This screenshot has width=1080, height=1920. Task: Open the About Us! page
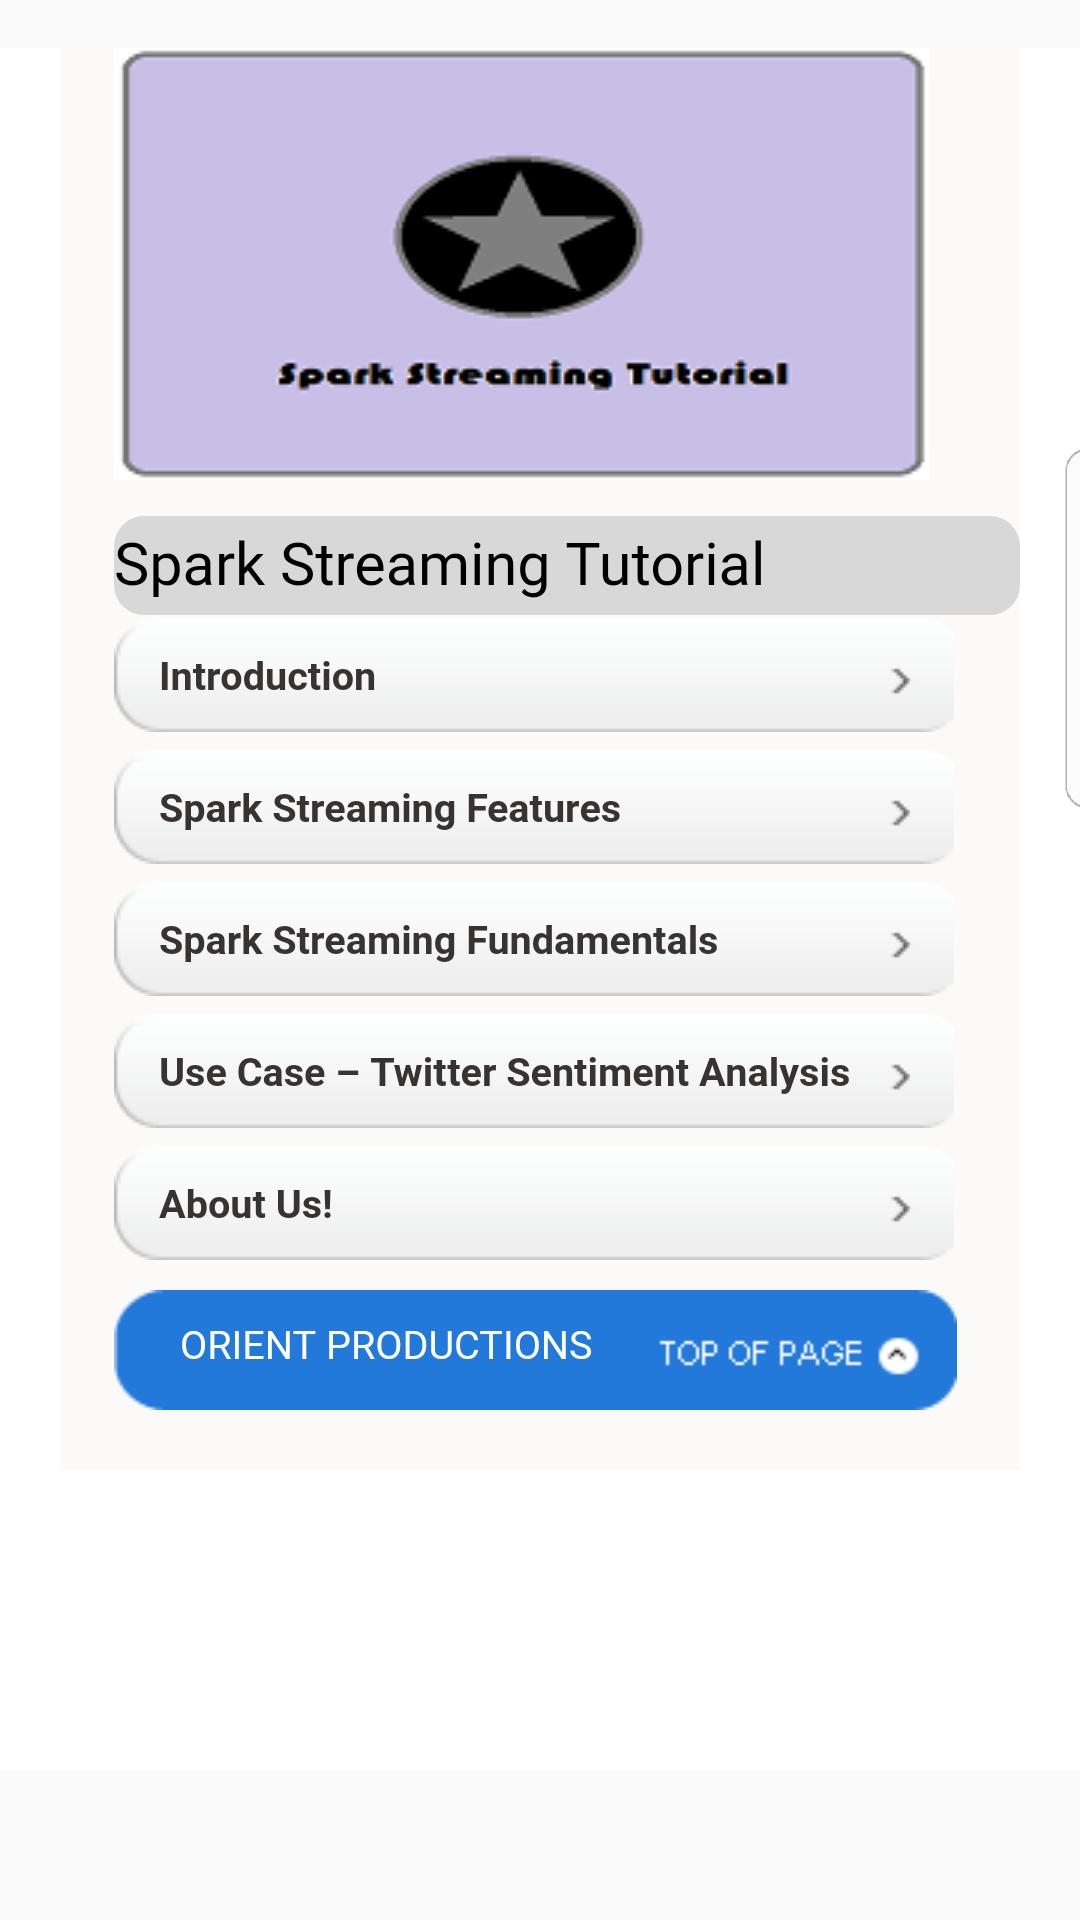[535, 1204]
